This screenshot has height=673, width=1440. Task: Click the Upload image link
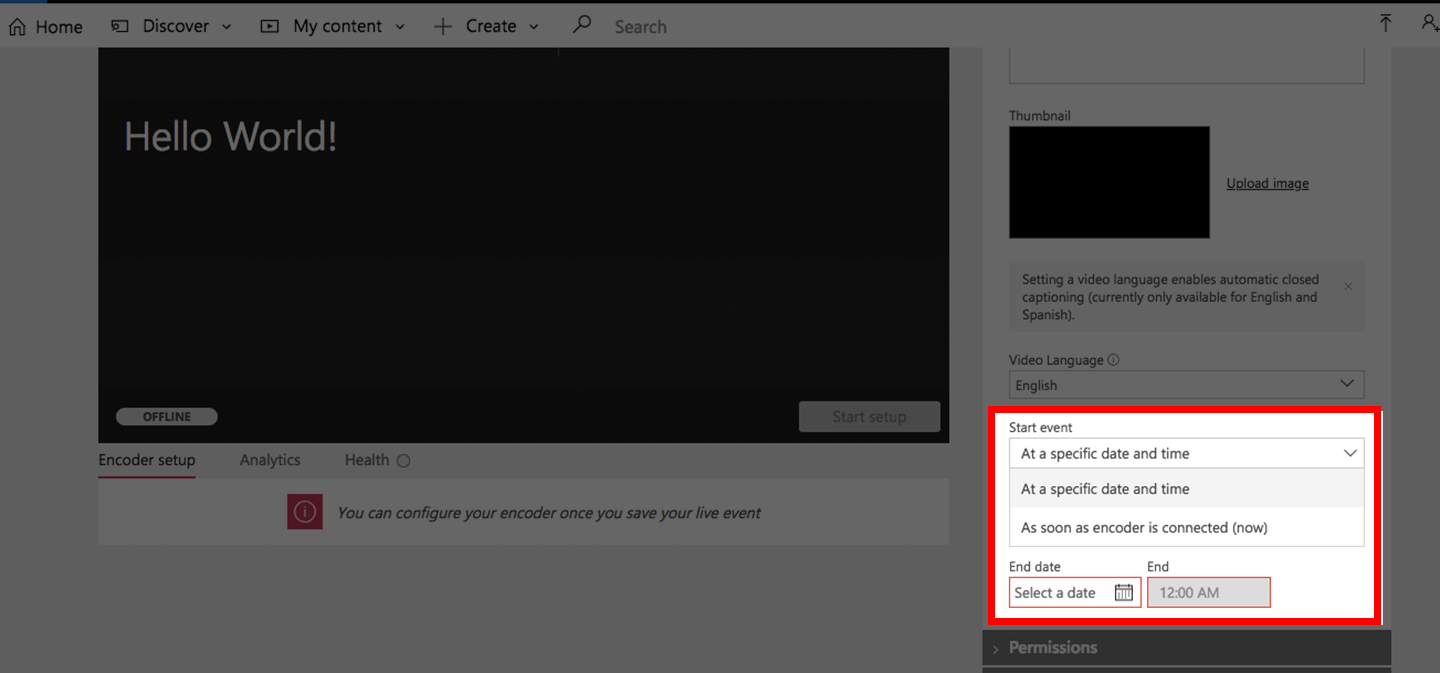[1267, 183]
